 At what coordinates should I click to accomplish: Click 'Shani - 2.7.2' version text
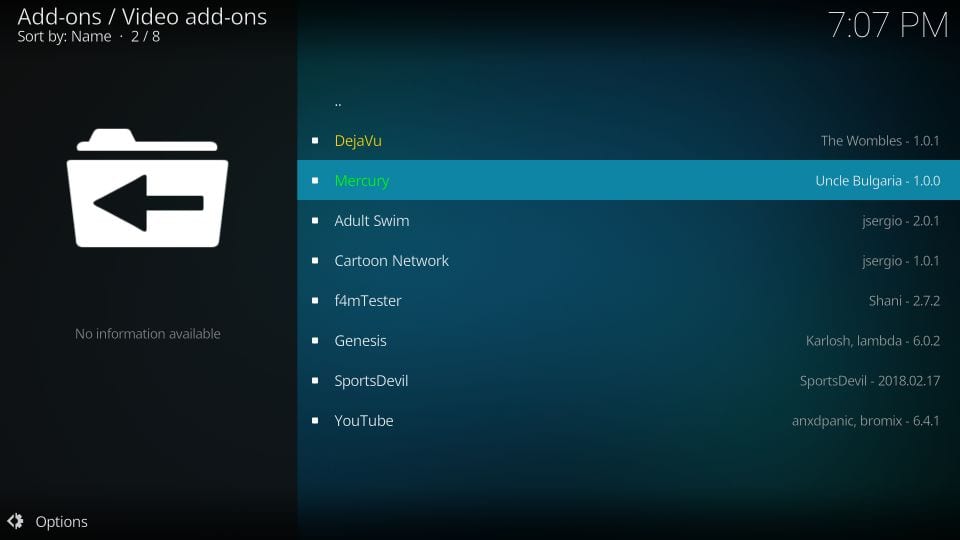[x=904, y=301]
